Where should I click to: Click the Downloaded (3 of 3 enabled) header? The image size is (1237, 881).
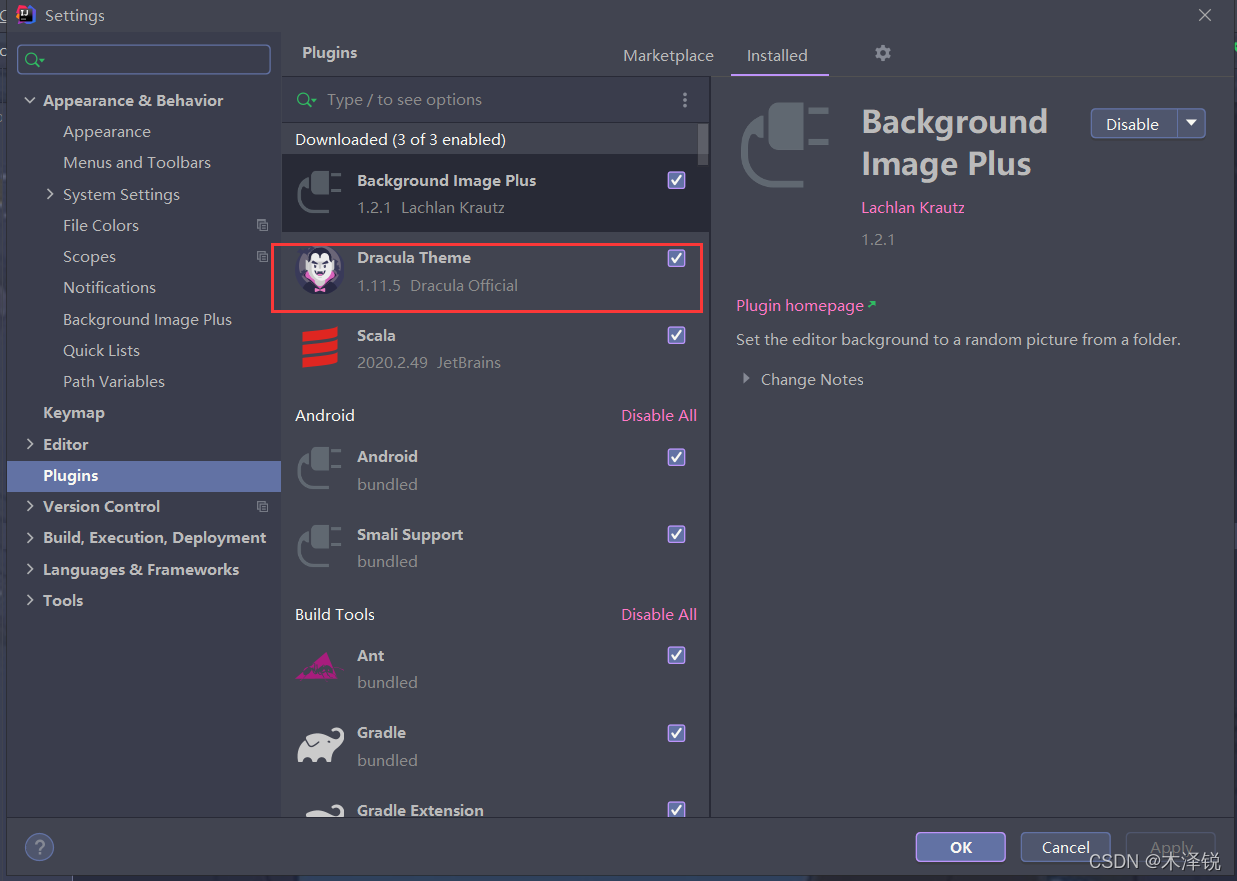(x=400, y=139)
